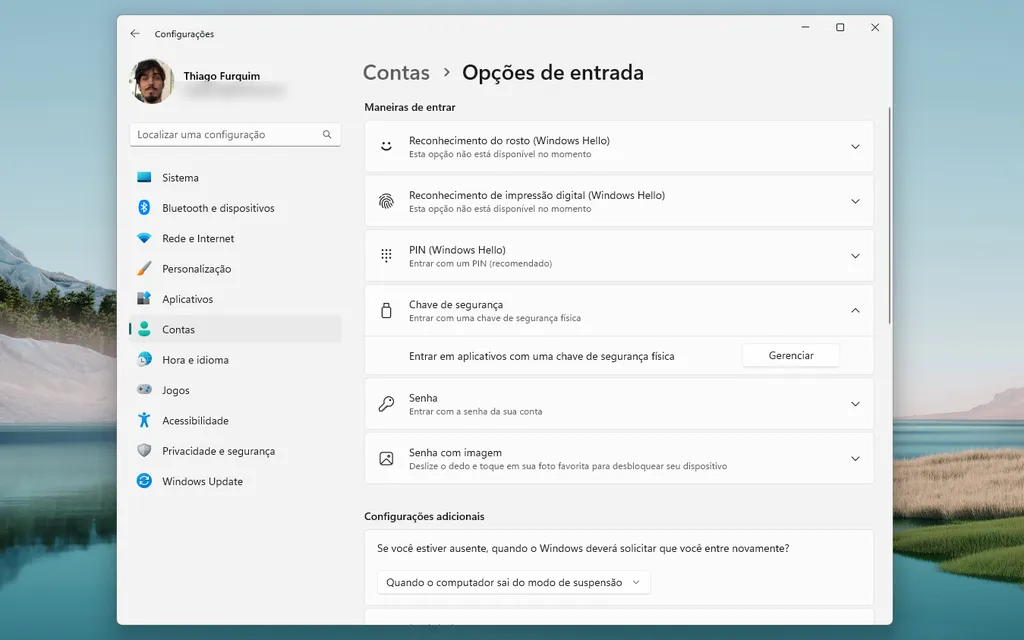Click the security key icon

pyautogui.click(x=385, y=310)
